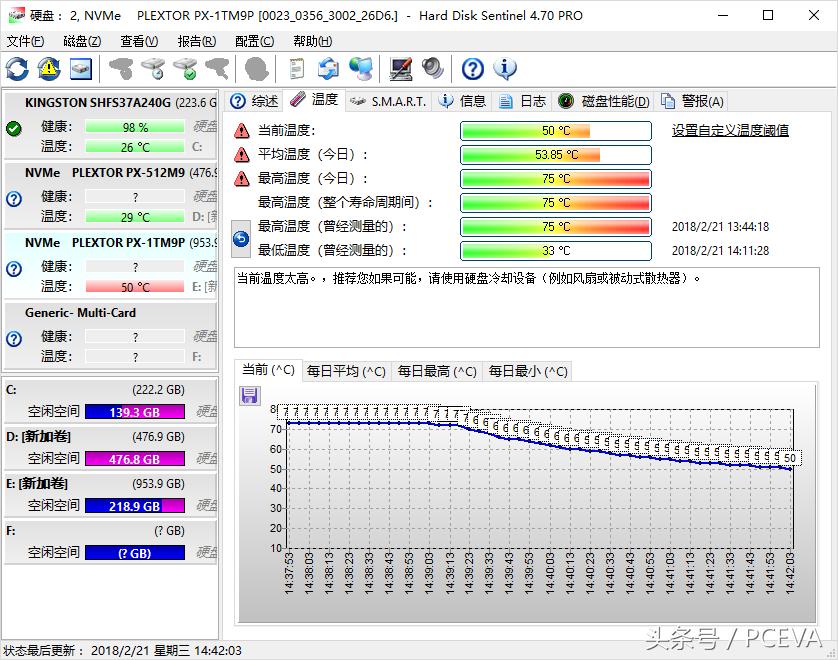Select the KINGSTON SHFS37A240G drive panel
The height and width of the screenshot is (660, 838).
[110, 125]
